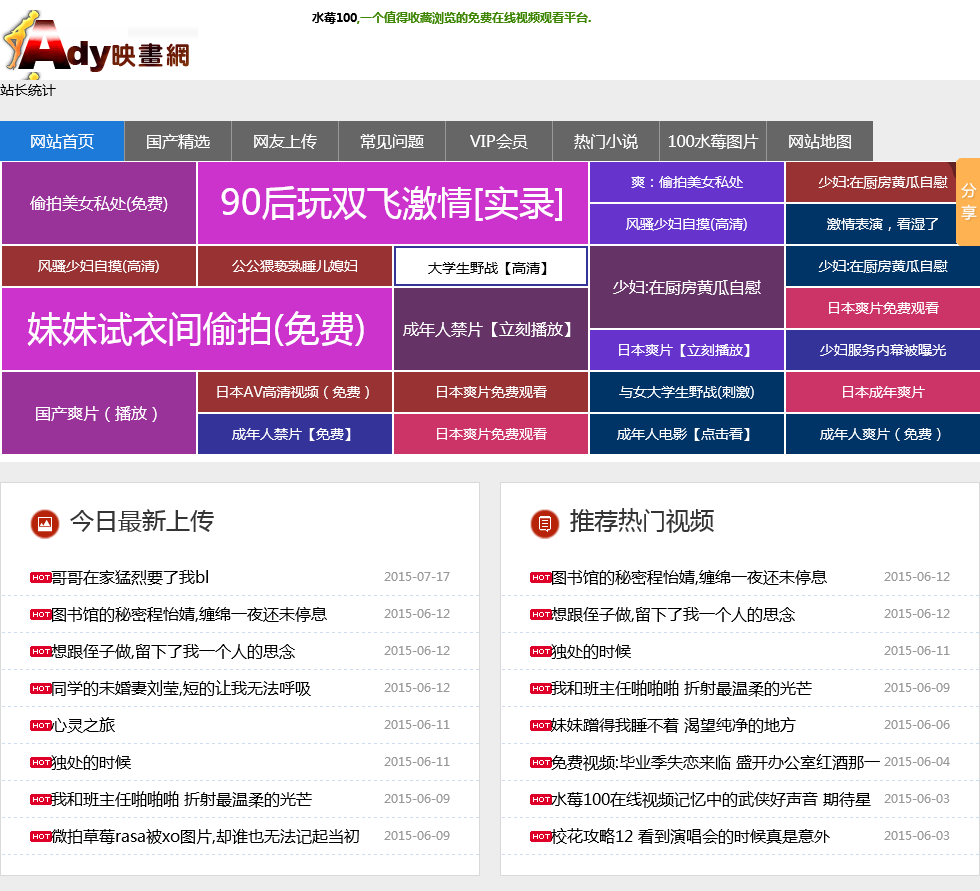Screen dimensions: 980x891
Task: Open the 国产精选 navigation tab
Action: (x=178, y=141)
